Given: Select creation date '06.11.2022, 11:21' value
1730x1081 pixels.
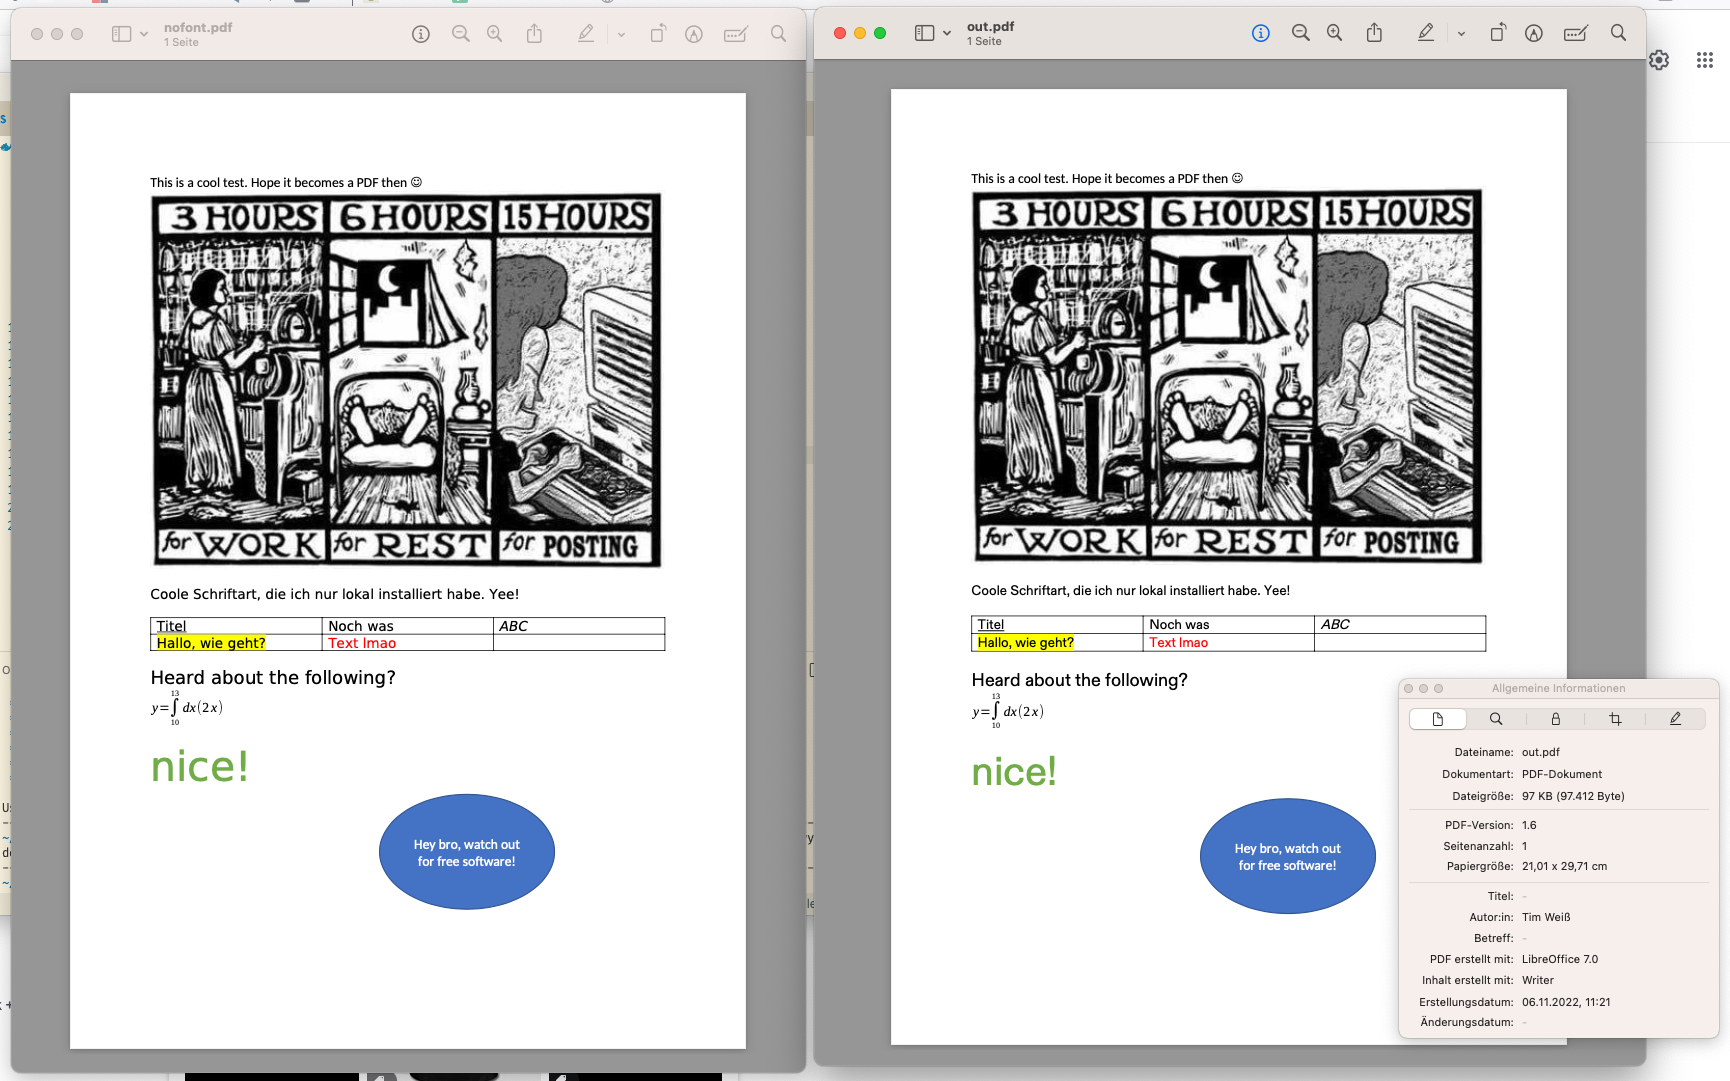Looking at the screenshot, I should click(1566, 1002).
